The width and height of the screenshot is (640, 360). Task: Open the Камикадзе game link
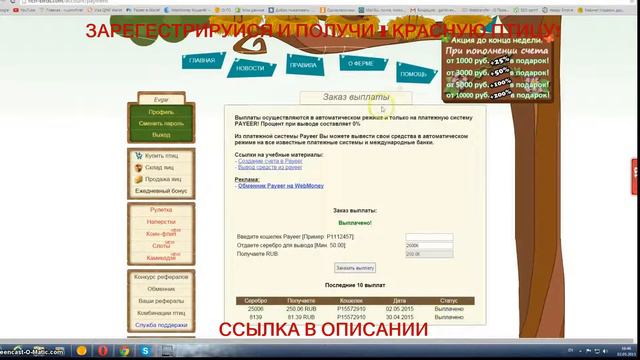coord(161,258)
